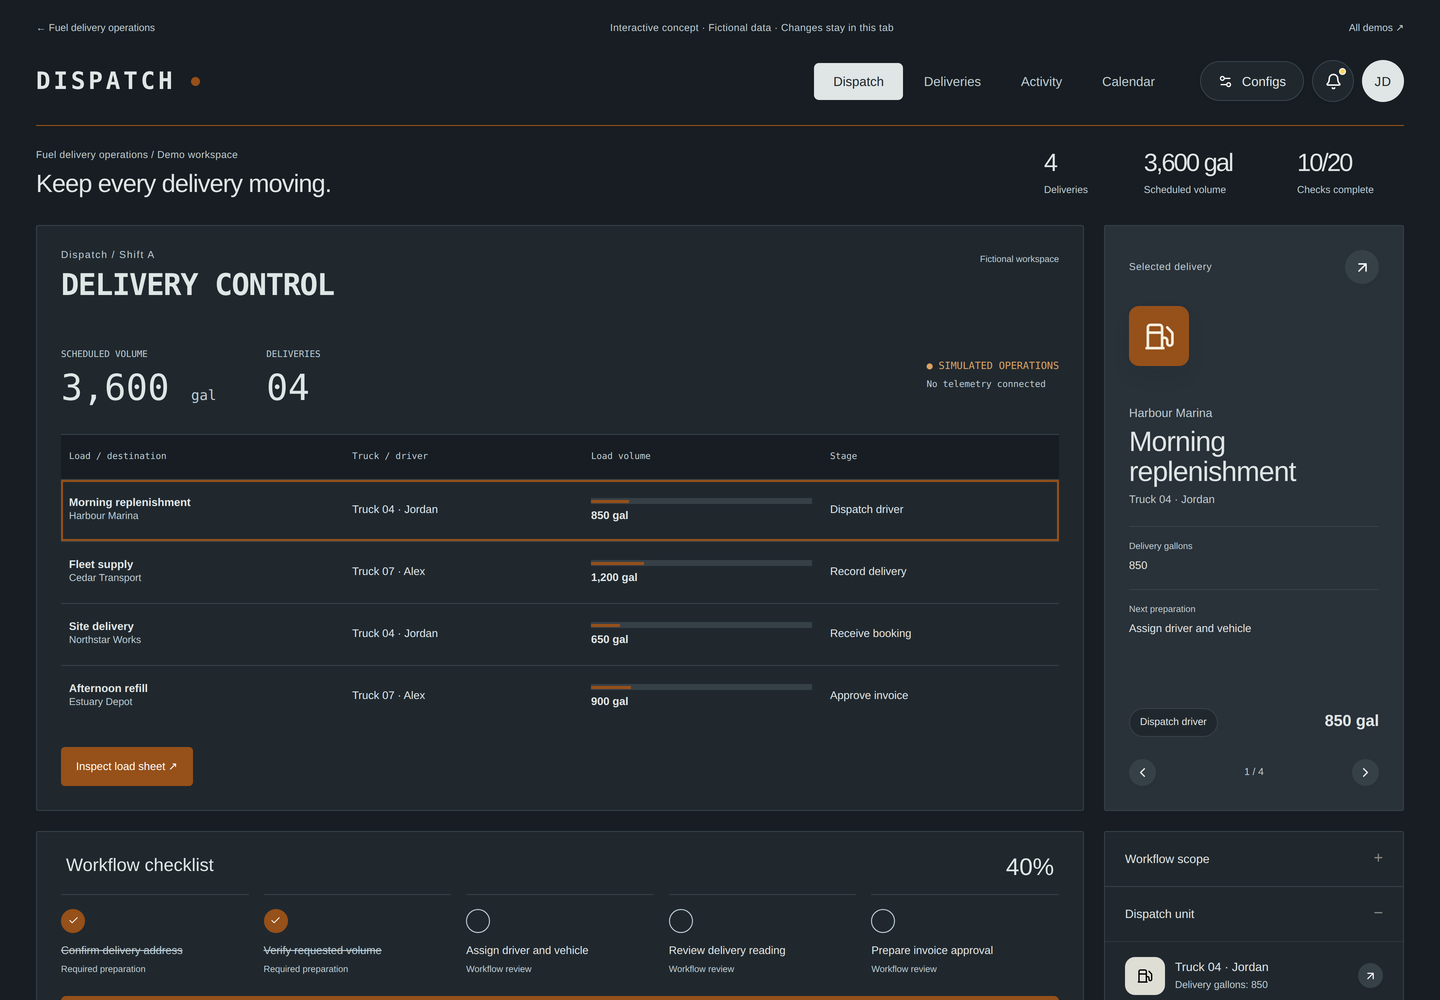Viewport: 1440px width, 1000px height.
Task: Click 'Load / destination' column header
Action: pyautogui.click(x=118, y=456)
